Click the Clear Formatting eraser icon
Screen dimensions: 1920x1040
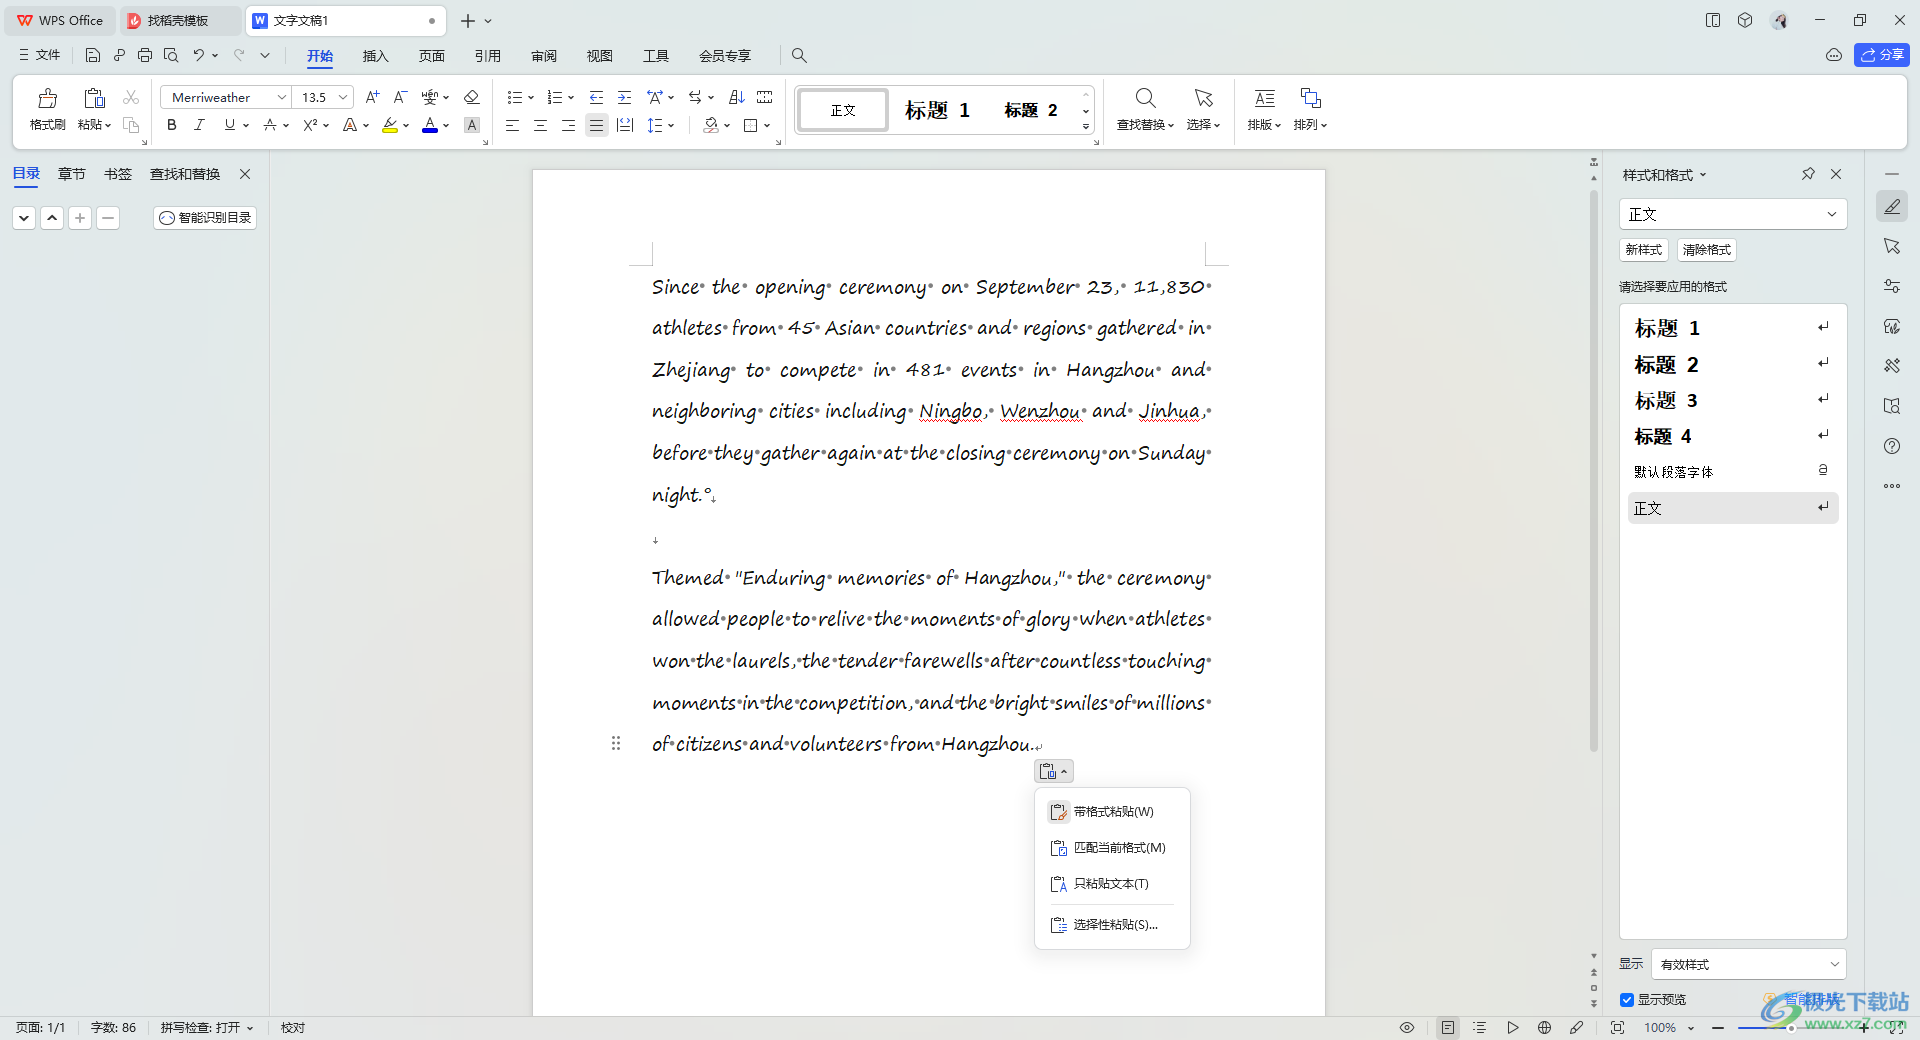point(472,97)
